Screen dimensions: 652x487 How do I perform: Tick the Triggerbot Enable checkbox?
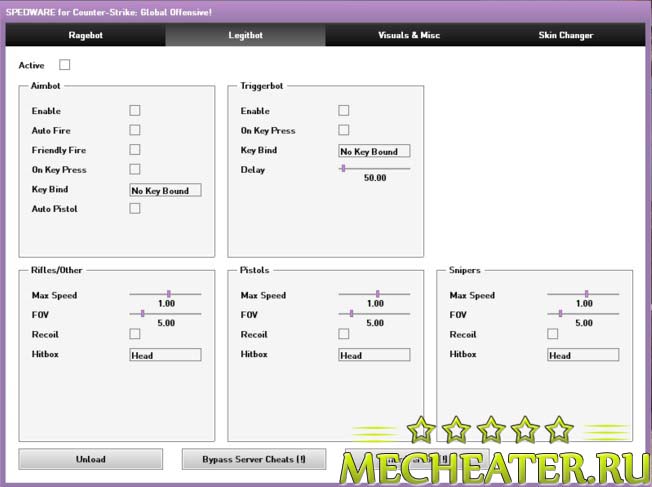click(343, 110)
